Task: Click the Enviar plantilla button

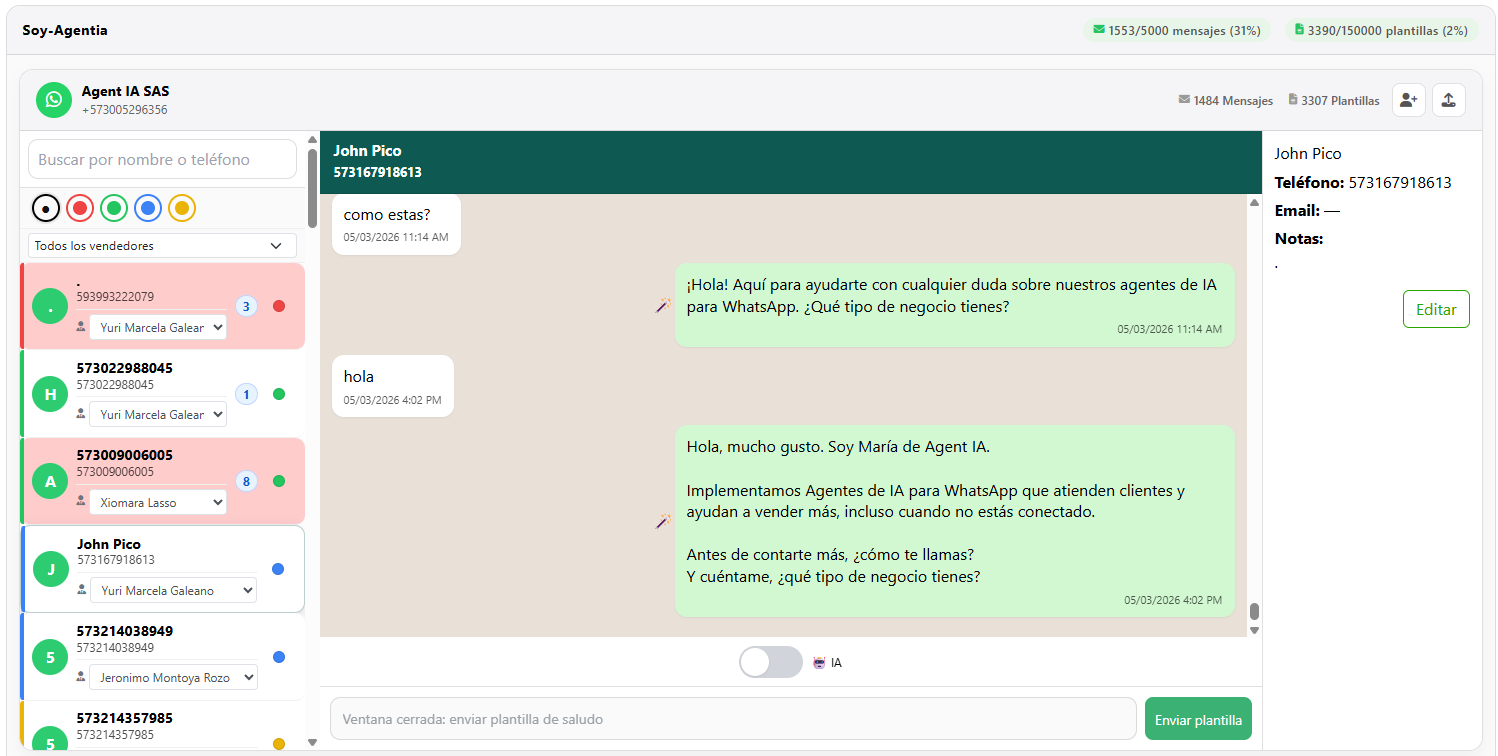Action: (1198, 719)
